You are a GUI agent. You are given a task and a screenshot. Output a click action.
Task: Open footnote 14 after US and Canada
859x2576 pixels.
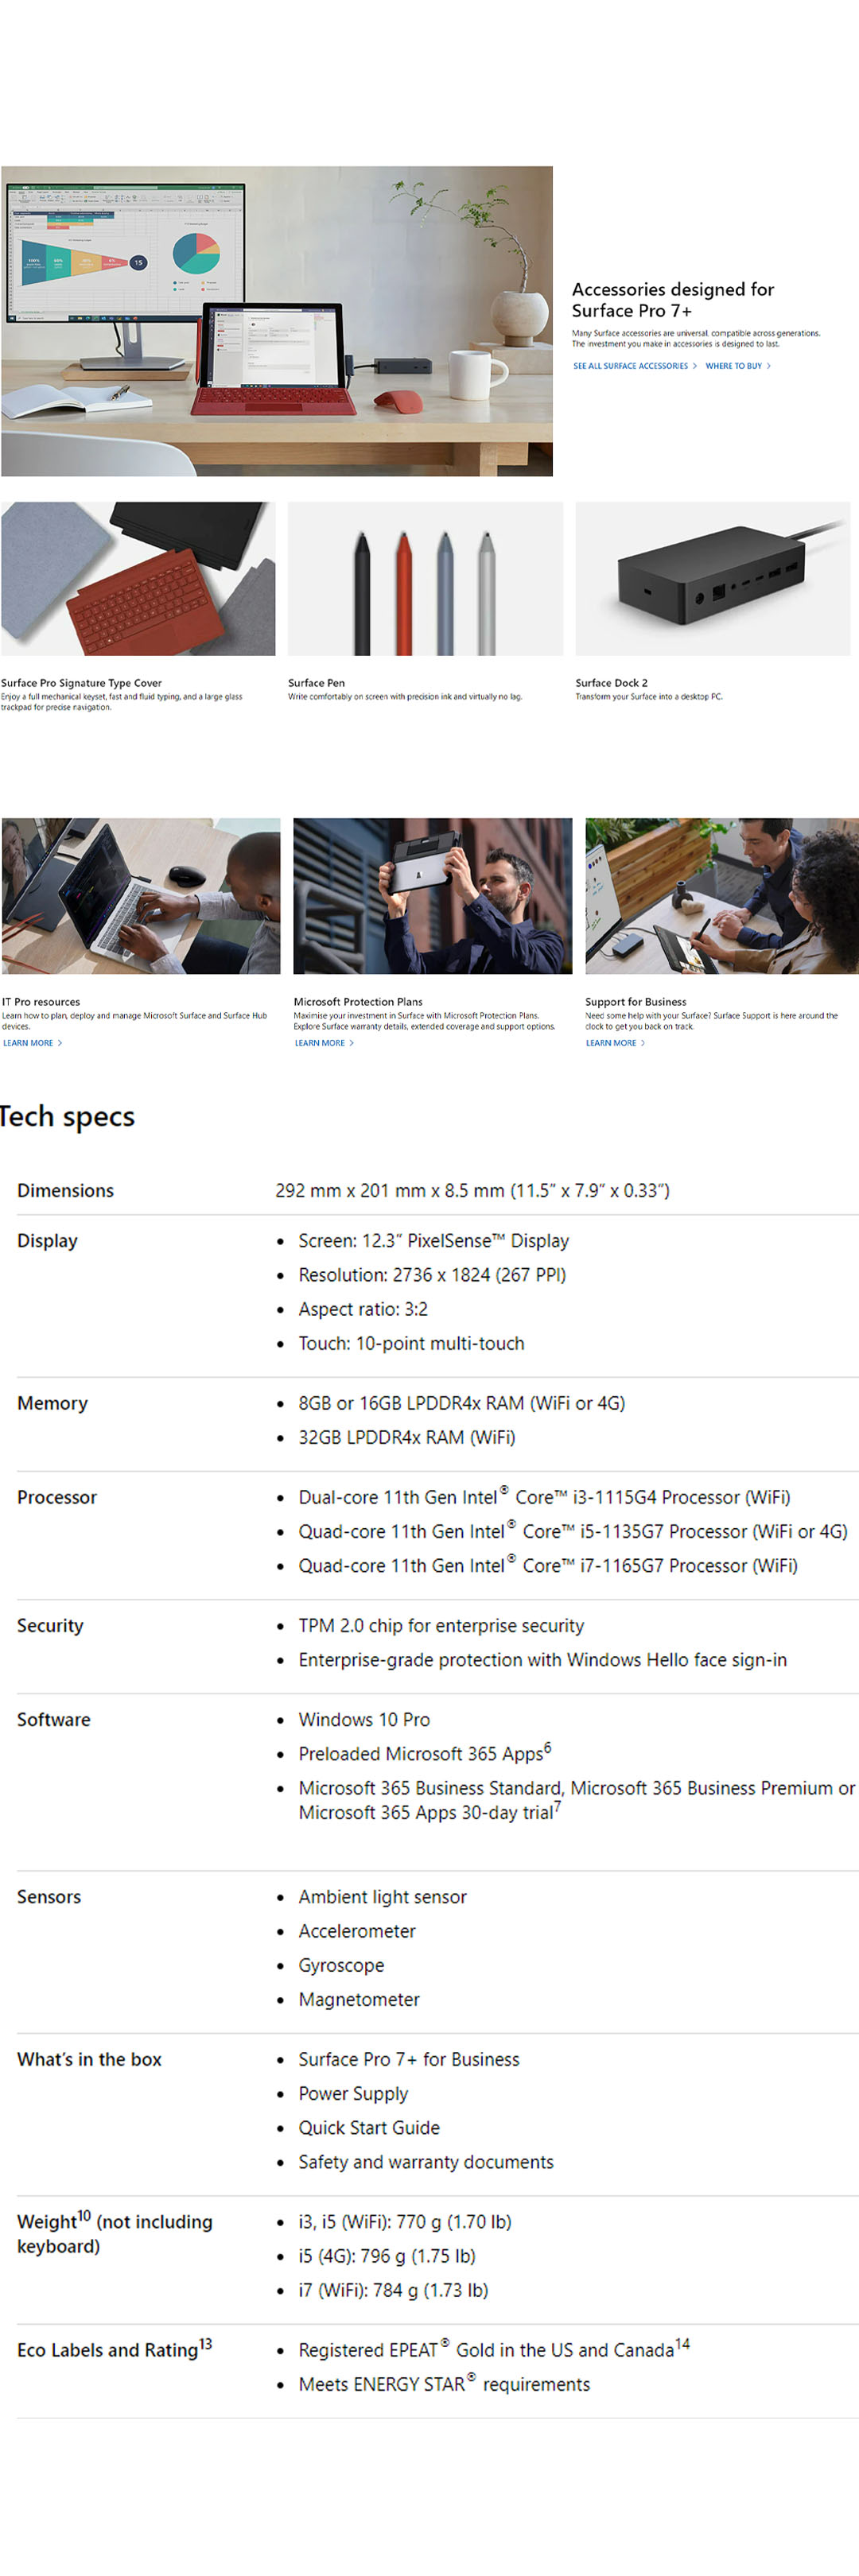tap(682, 2343)
